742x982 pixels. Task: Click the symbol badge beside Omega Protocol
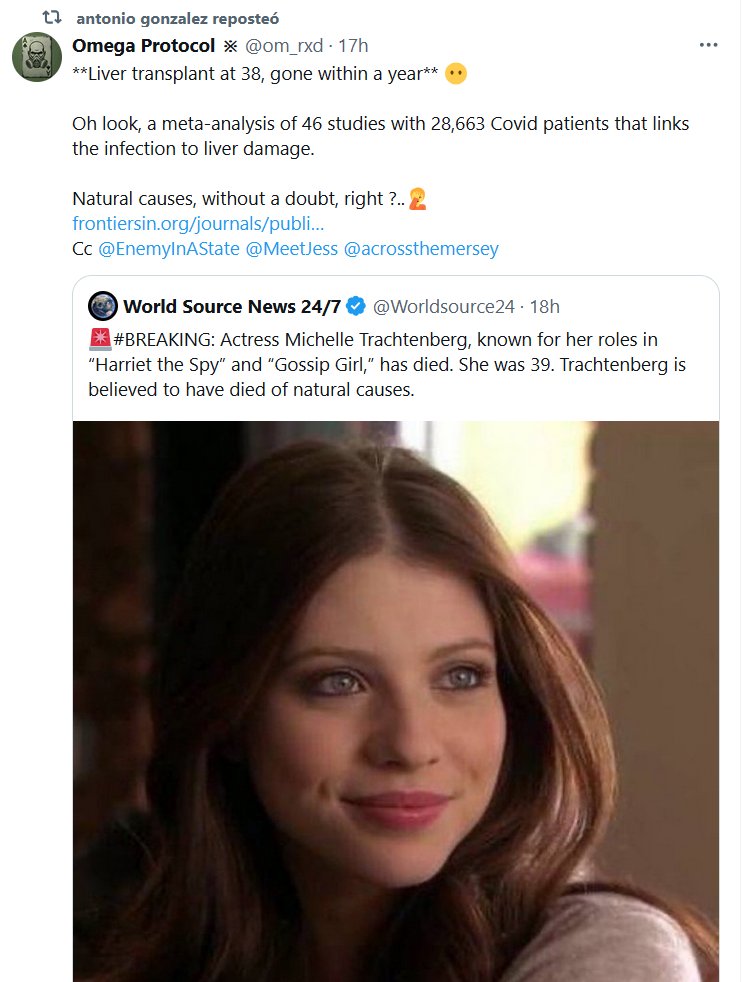click(x=229, y=46)
